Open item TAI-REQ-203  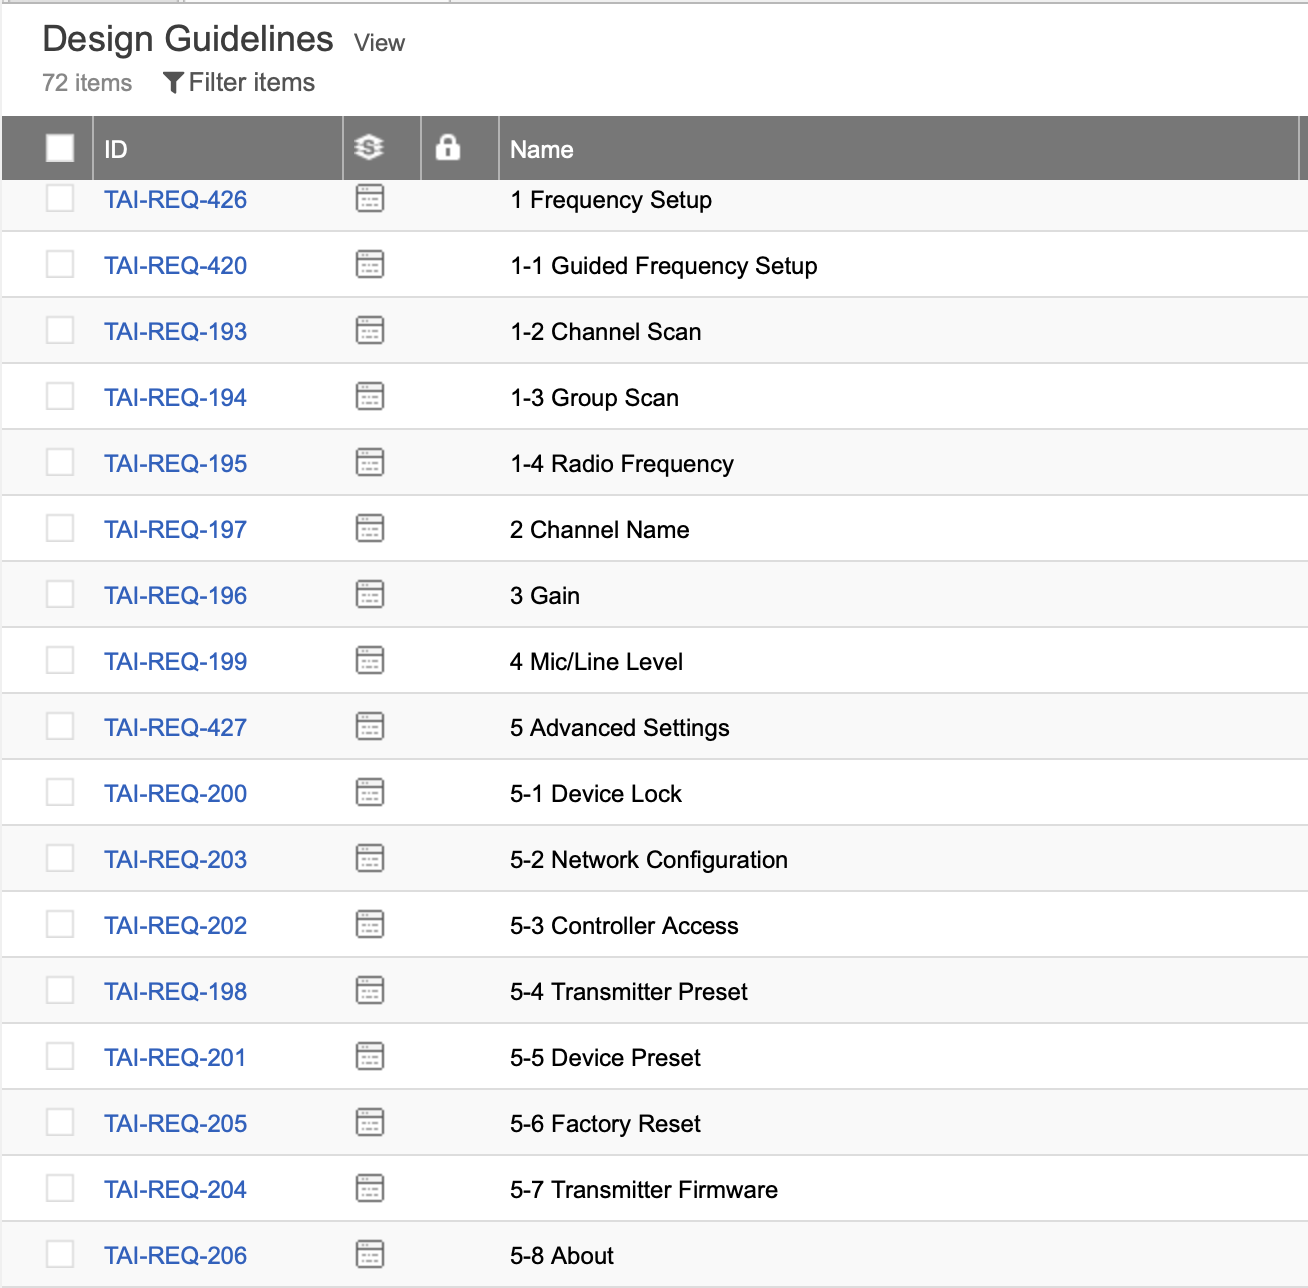(175, 859)
